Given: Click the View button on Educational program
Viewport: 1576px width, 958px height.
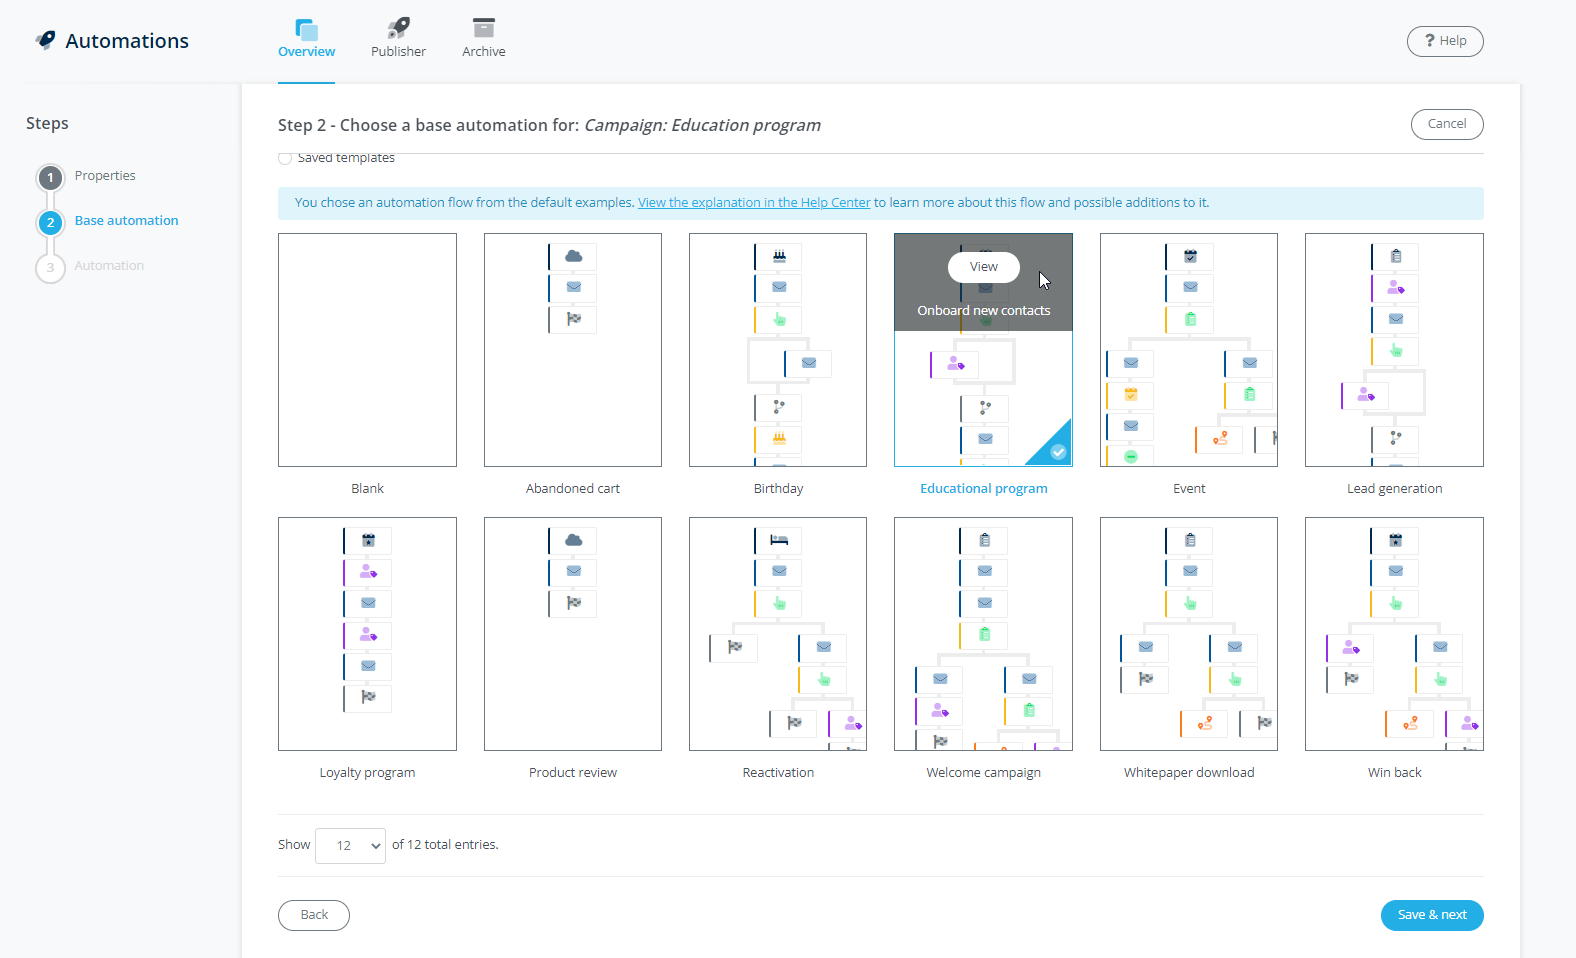Looking at the screenshot, I should (x=983, y=267).
